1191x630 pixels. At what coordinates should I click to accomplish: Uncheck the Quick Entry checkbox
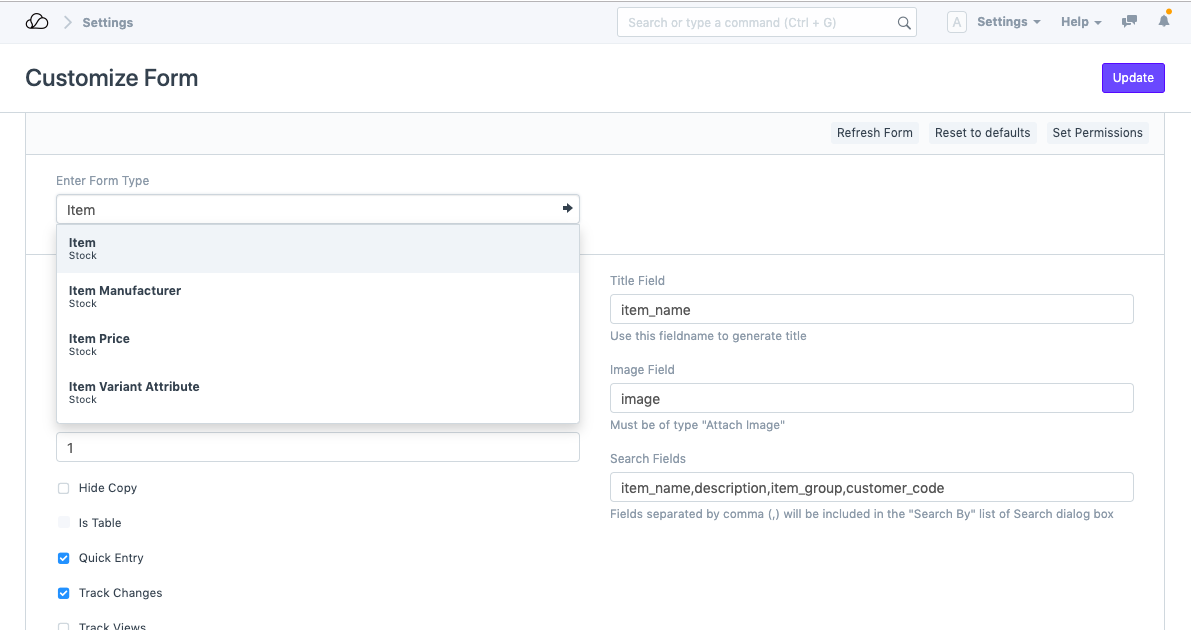64,558
